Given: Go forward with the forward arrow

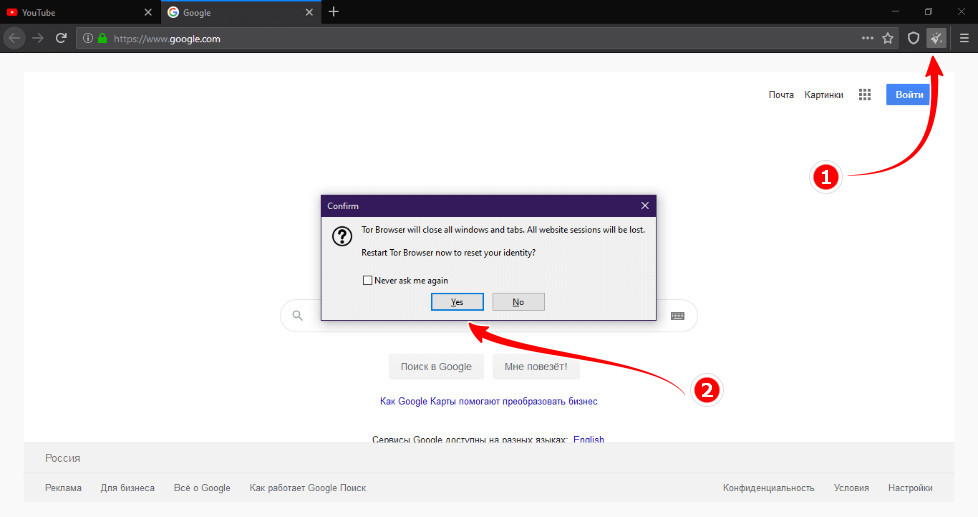Looking at the screenshot, I should 38,38.
